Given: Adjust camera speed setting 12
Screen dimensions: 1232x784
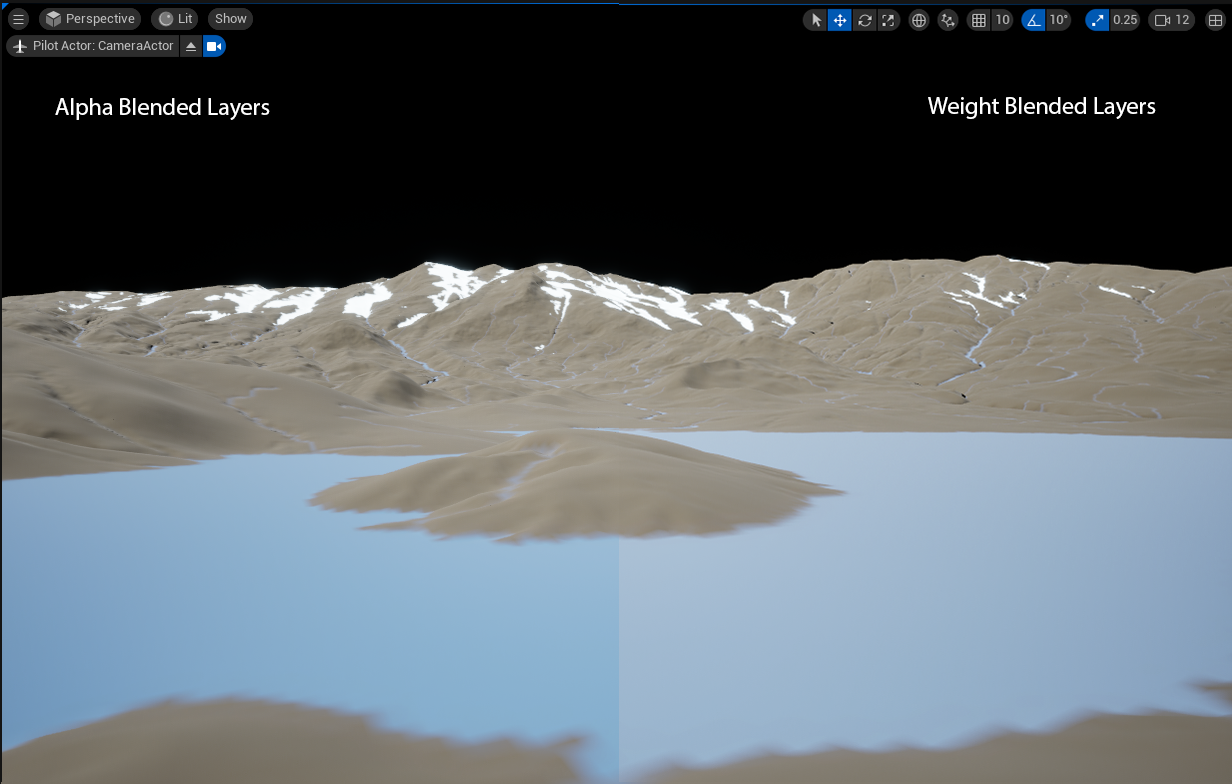Looking at the screenshot, I should pyautogui.click(x=1172, y=20).
